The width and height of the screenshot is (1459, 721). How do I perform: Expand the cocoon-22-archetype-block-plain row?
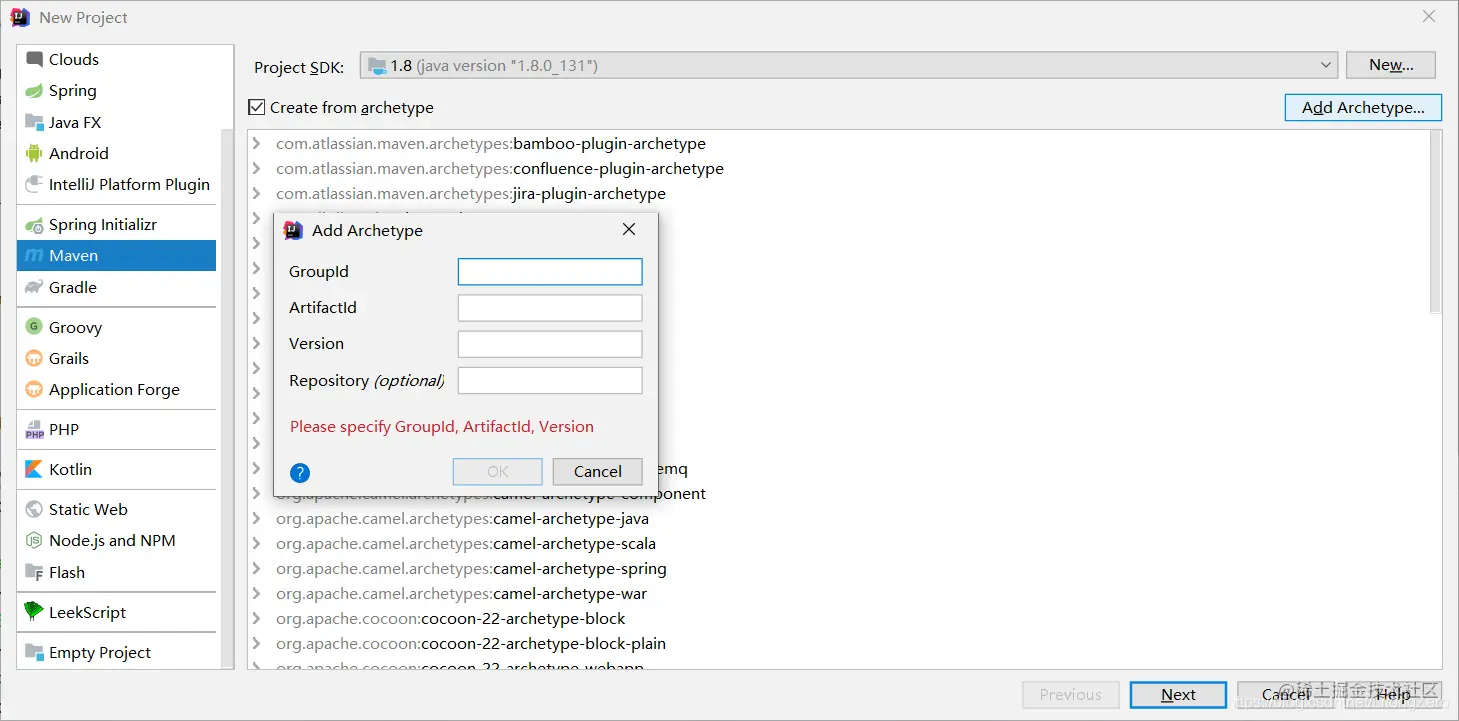pyautogui.click(x=257, y=643)
